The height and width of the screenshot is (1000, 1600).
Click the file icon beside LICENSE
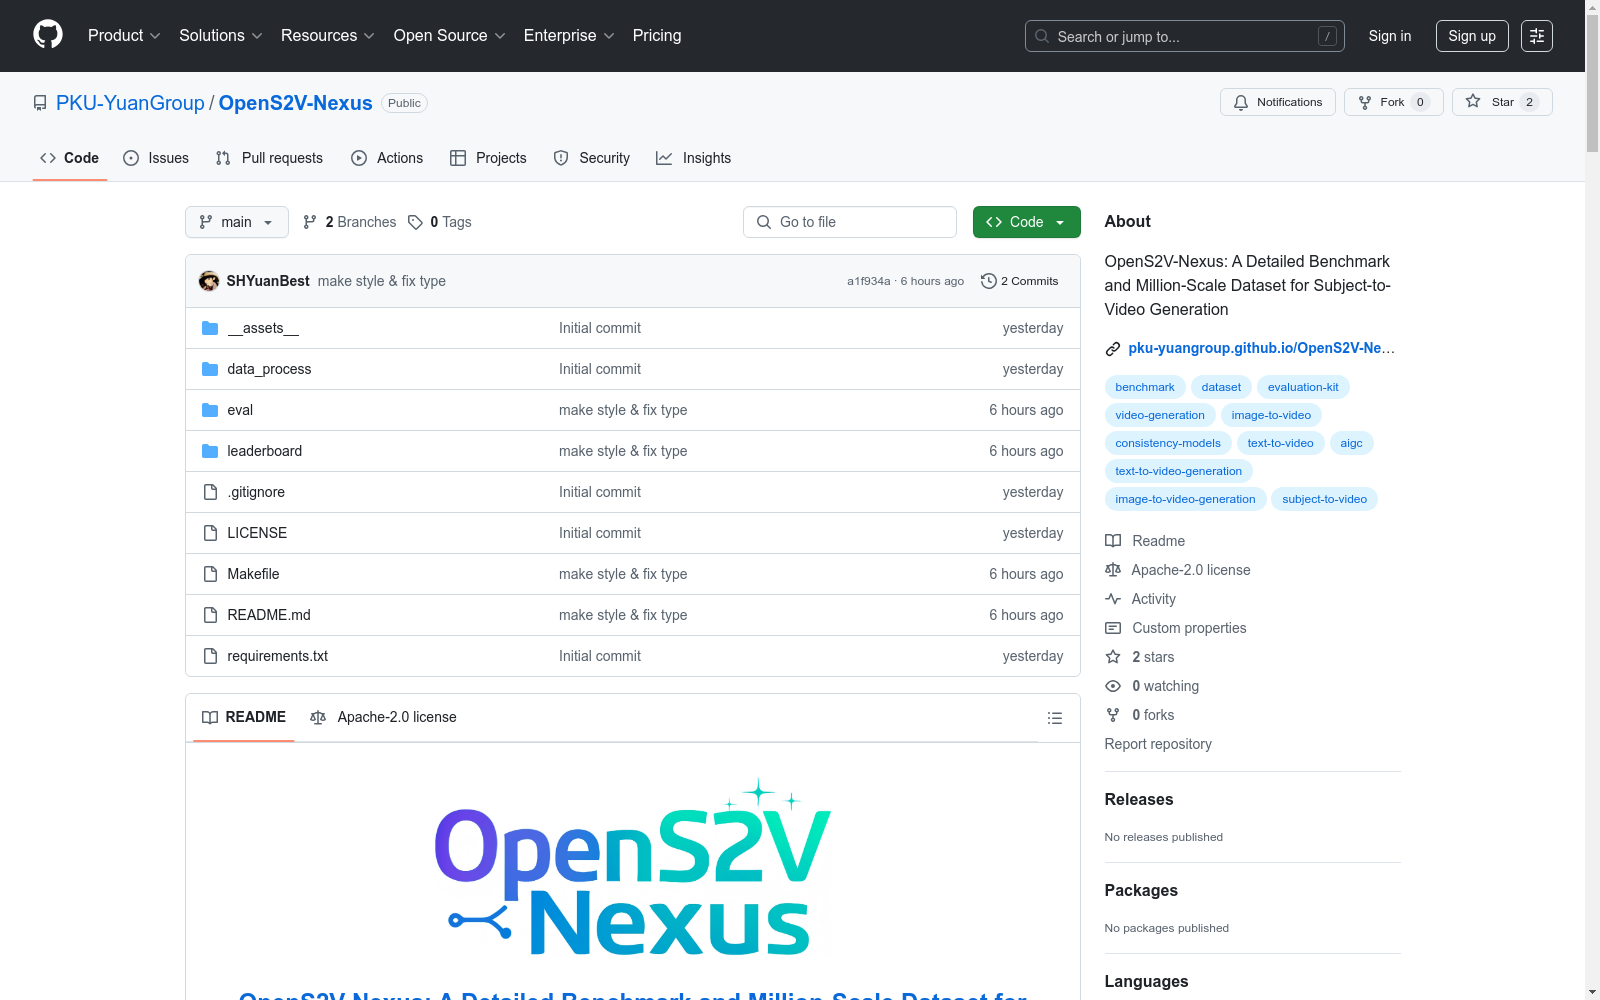(210, 533)
